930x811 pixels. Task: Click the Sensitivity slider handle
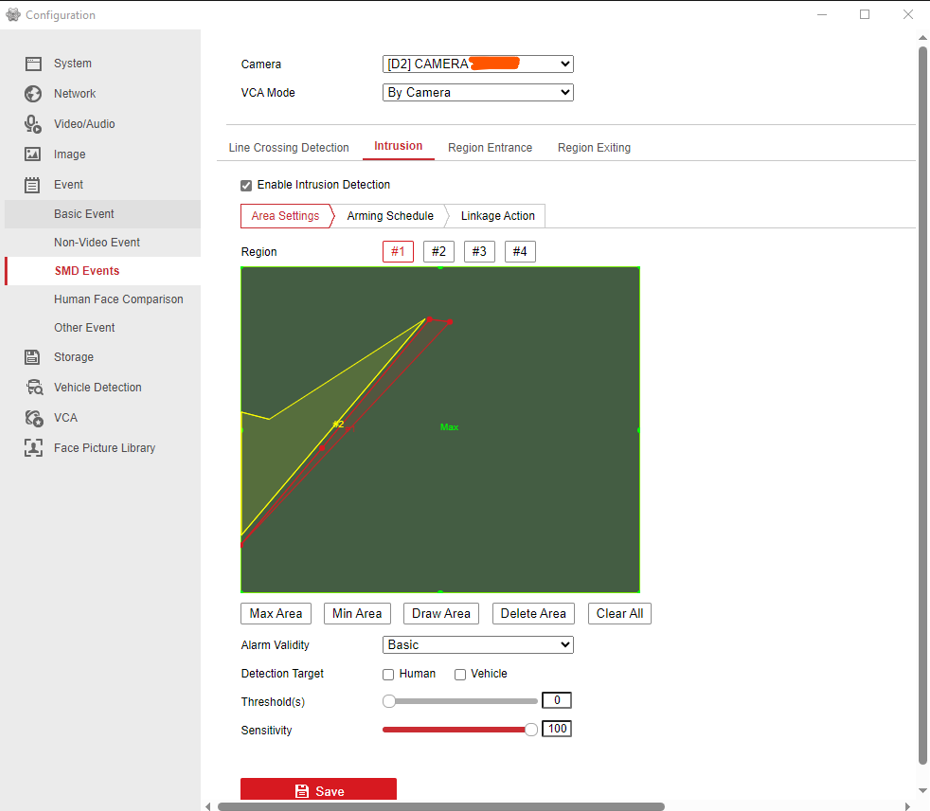(531, 730)
